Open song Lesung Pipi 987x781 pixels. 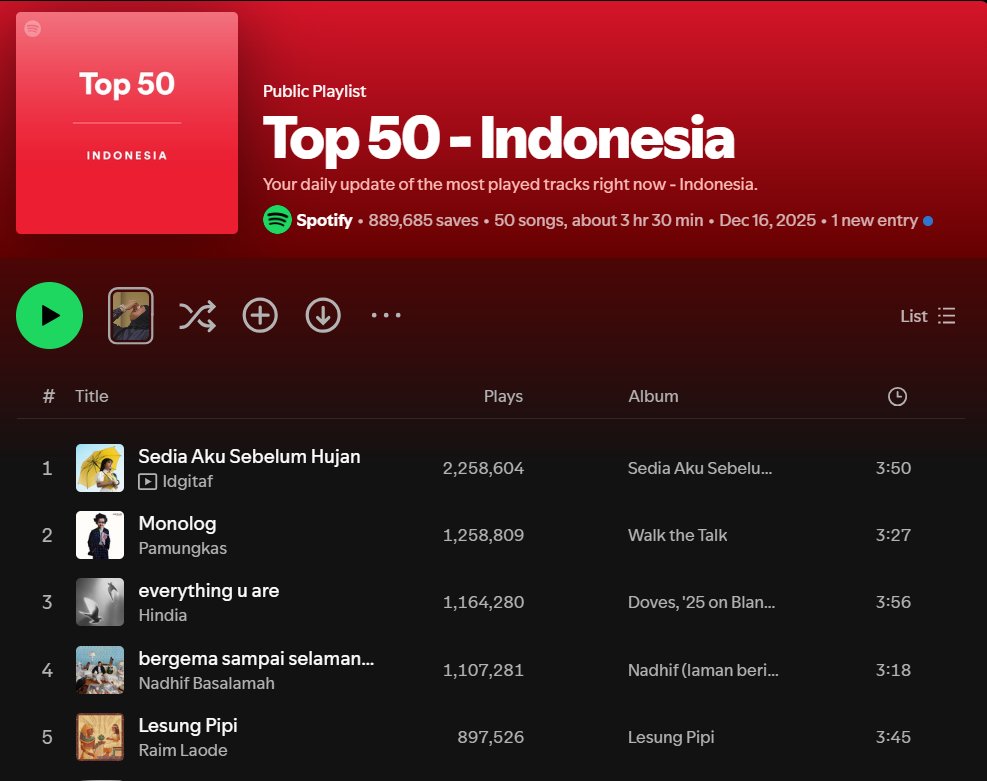(188, 726)
